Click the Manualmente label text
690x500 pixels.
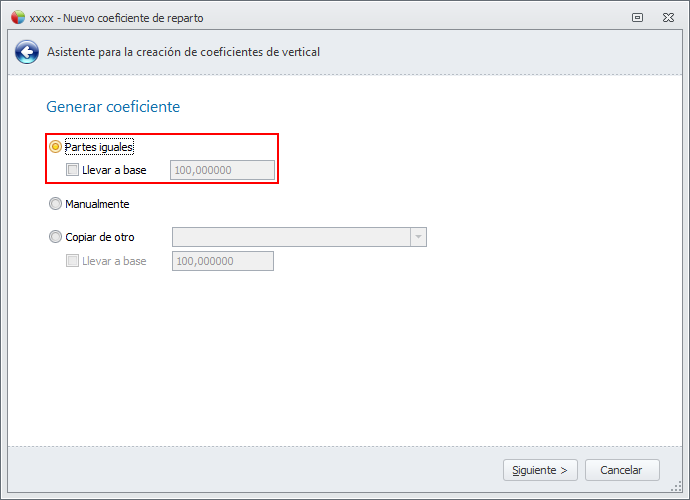97,204
